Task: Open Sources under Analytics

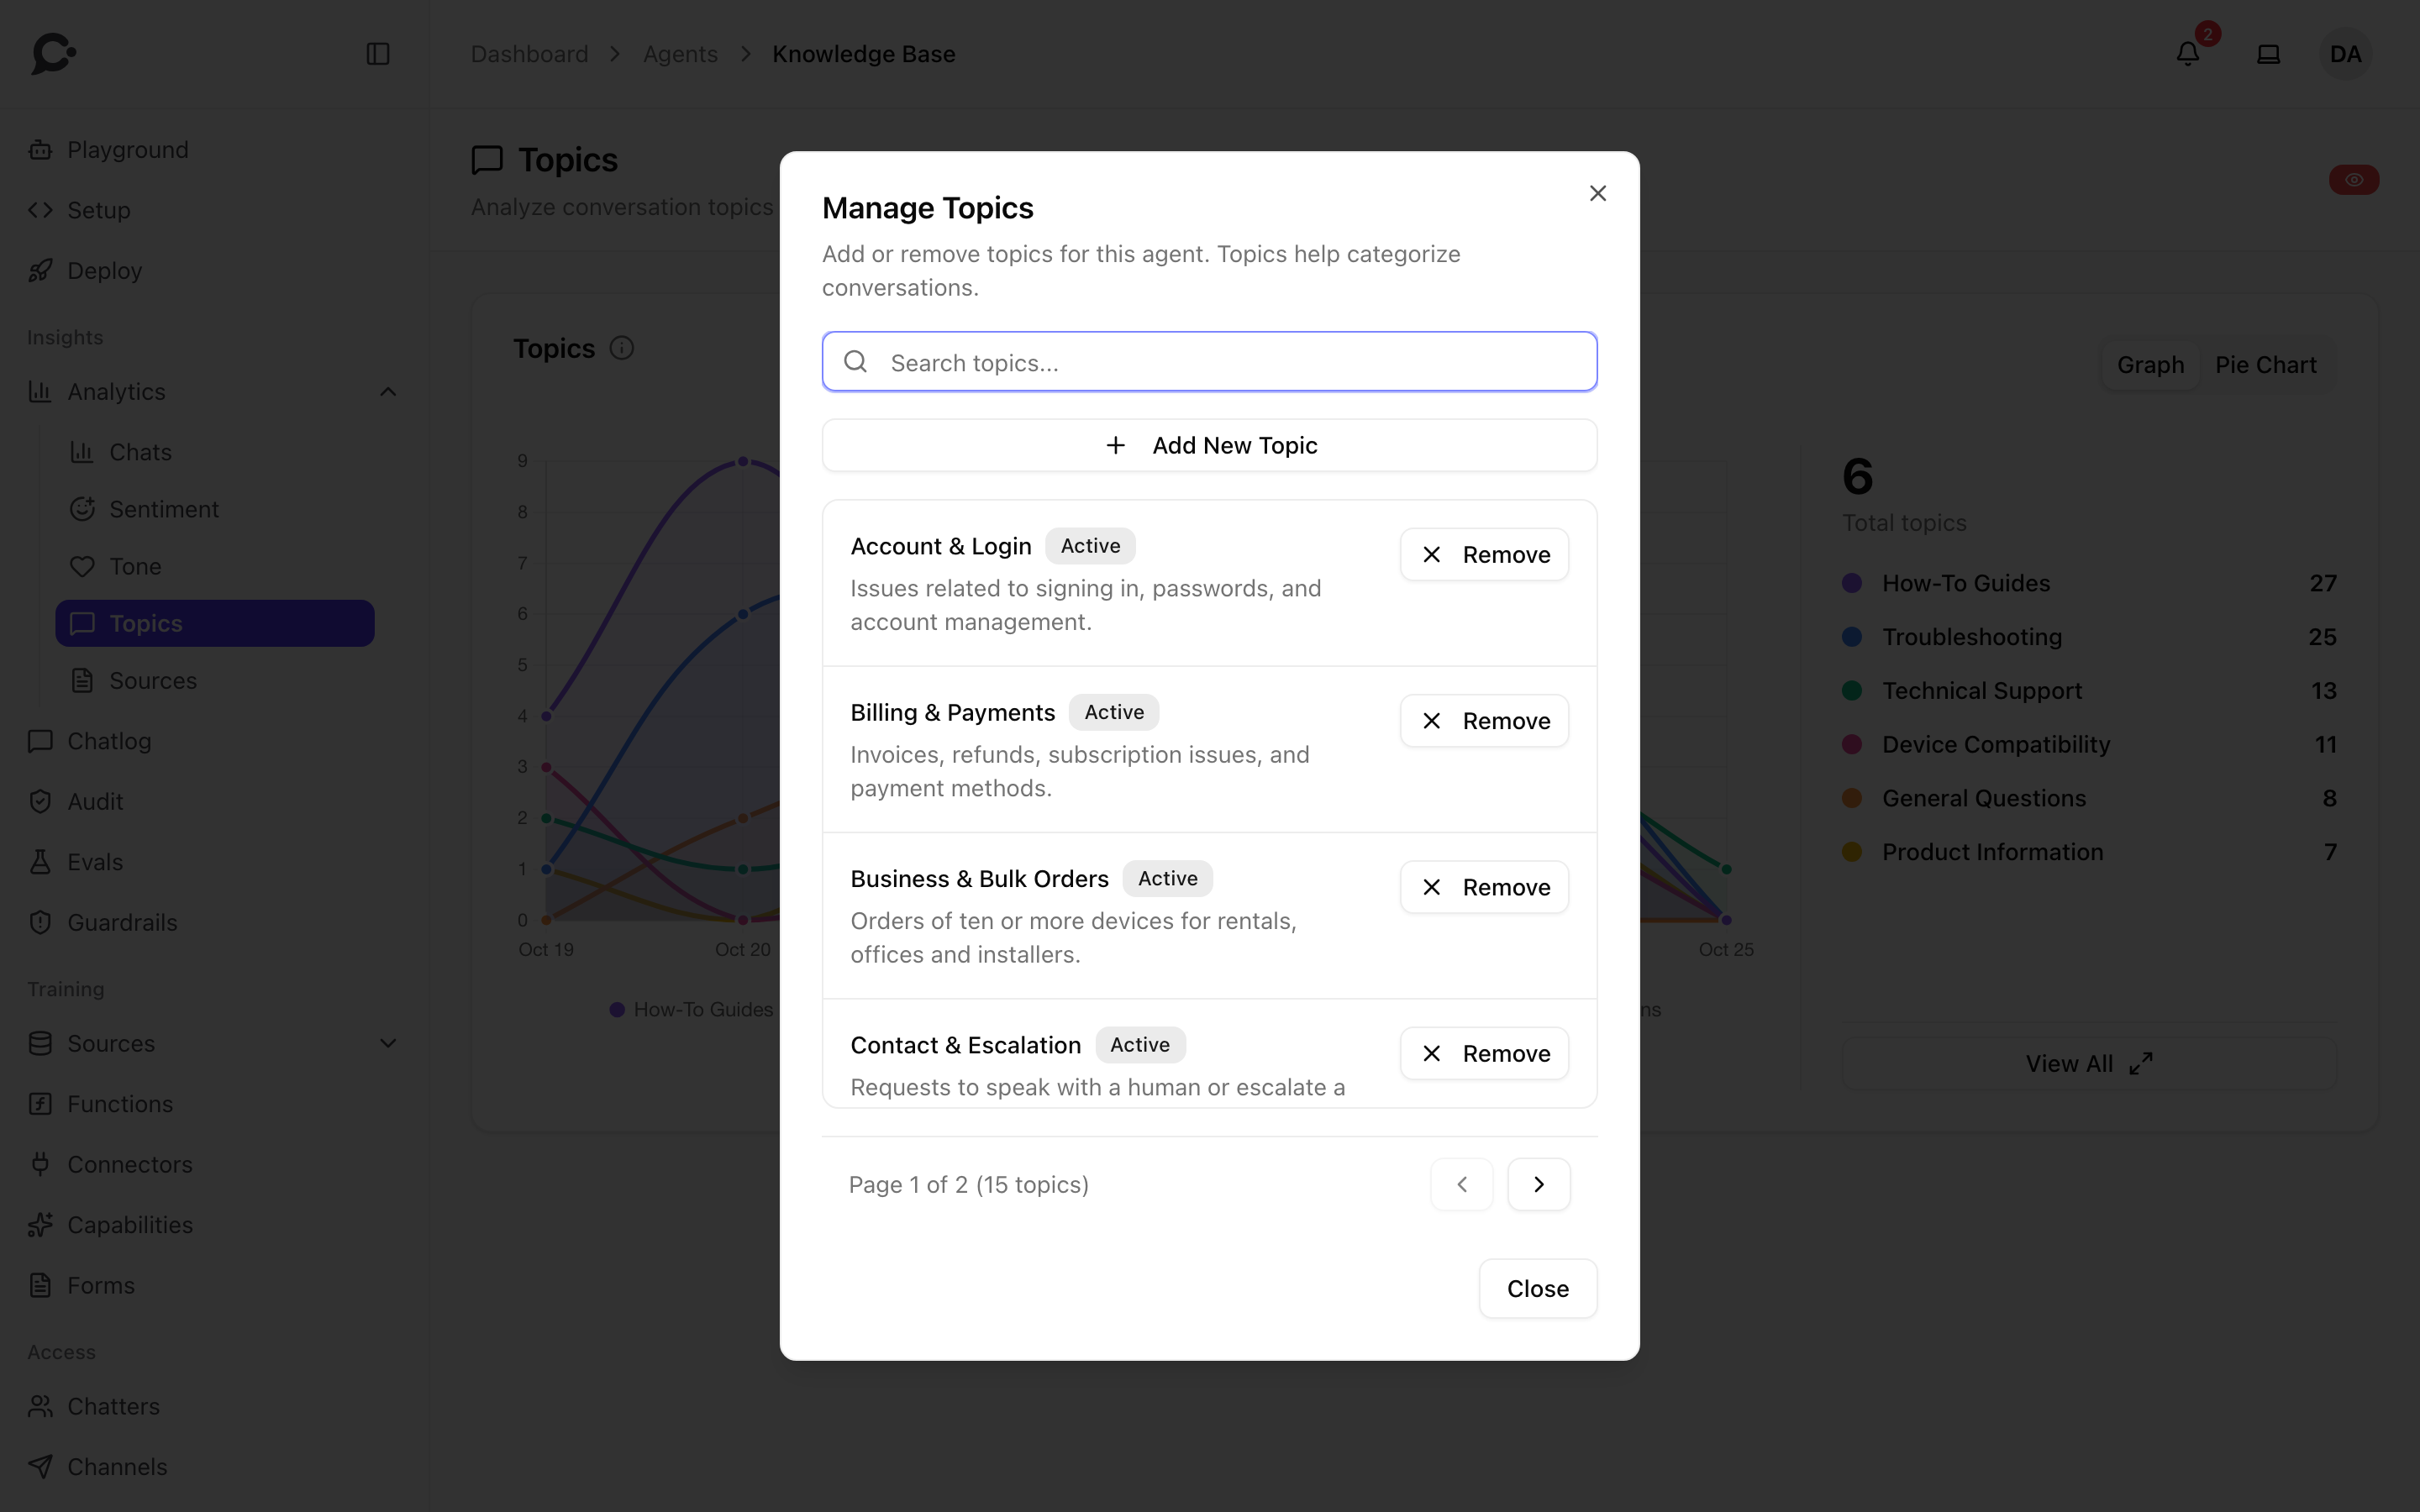Action: pyautogui.click(x=214, y=680)
